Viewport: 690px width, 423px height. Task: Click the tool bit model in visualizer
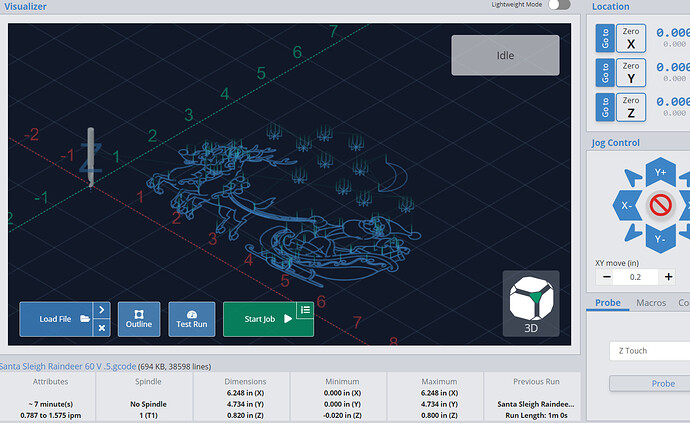click(x=91, y=157)
